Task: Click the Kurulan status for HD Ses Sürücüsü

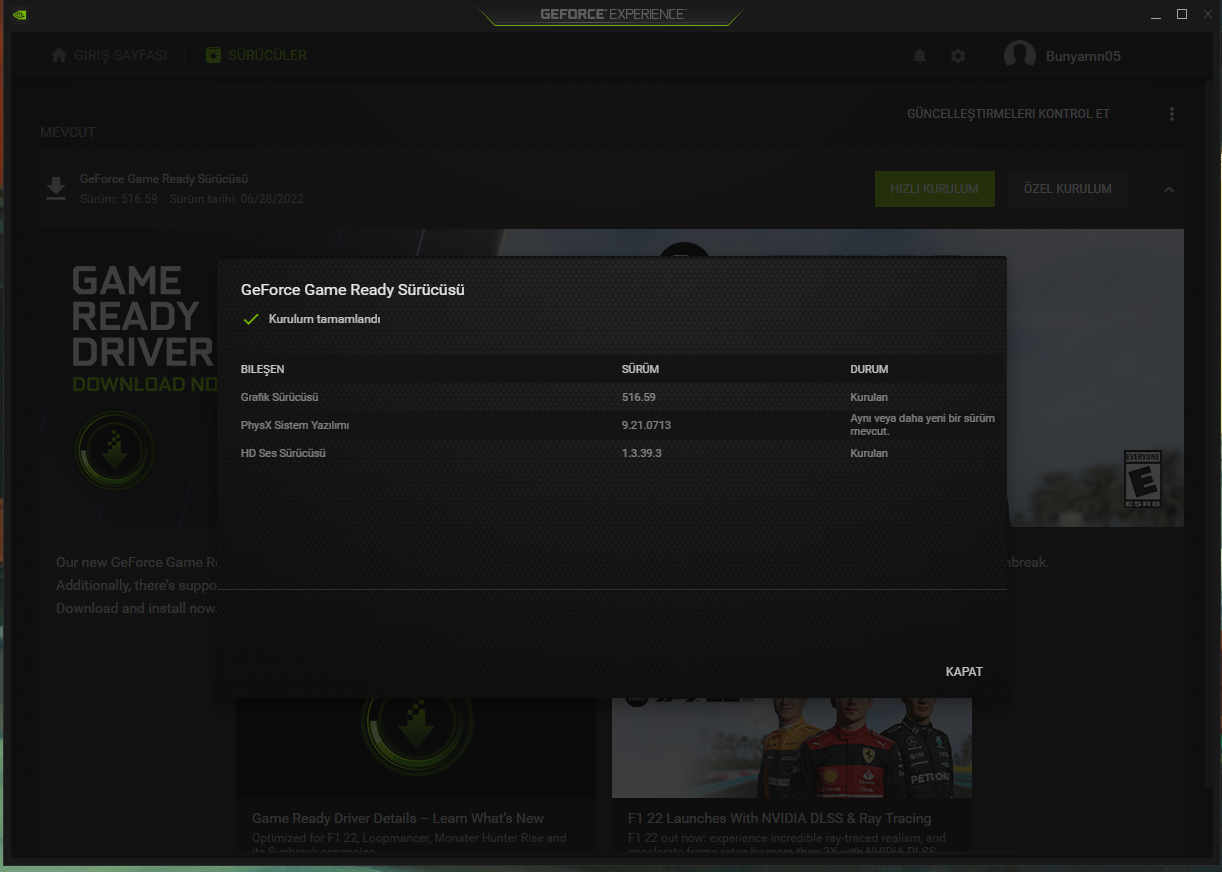Action: click(x=869, y=453)
